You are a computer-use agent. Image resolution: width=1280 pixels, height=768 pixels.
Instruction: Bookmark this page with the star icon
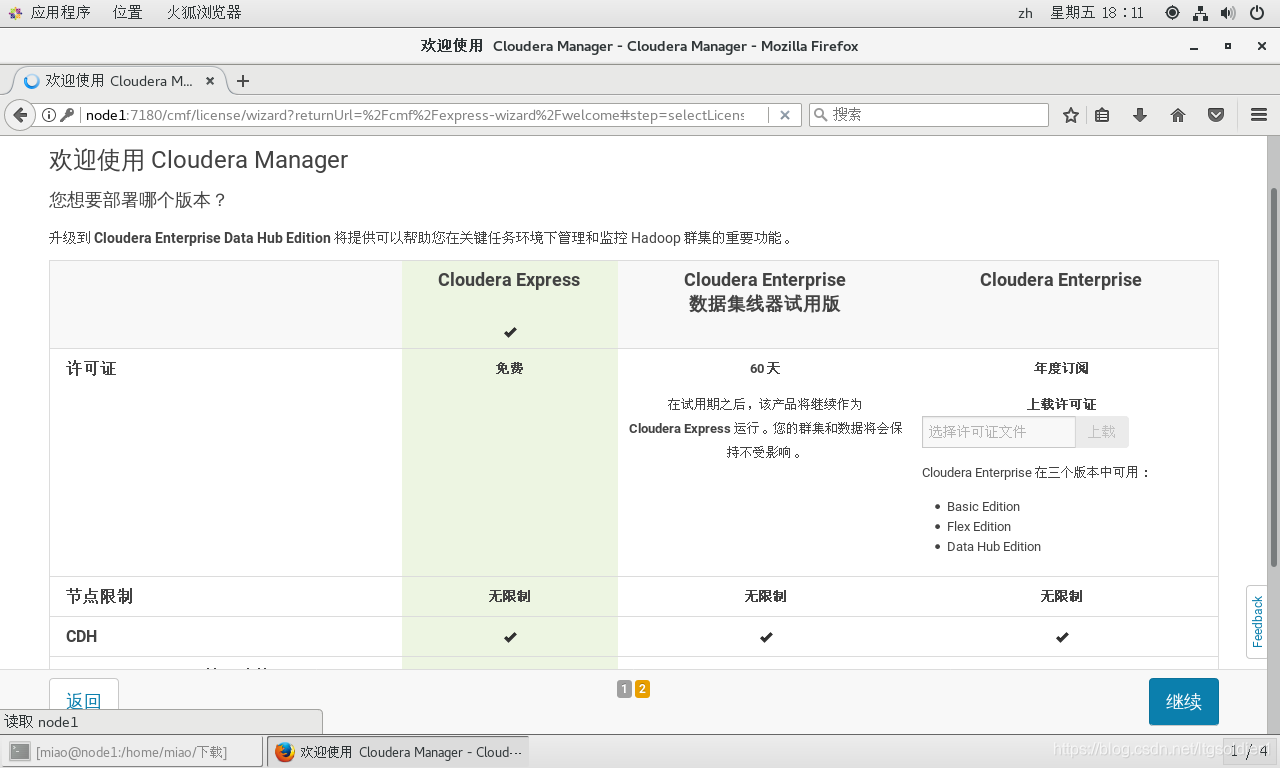point(1070,115)
